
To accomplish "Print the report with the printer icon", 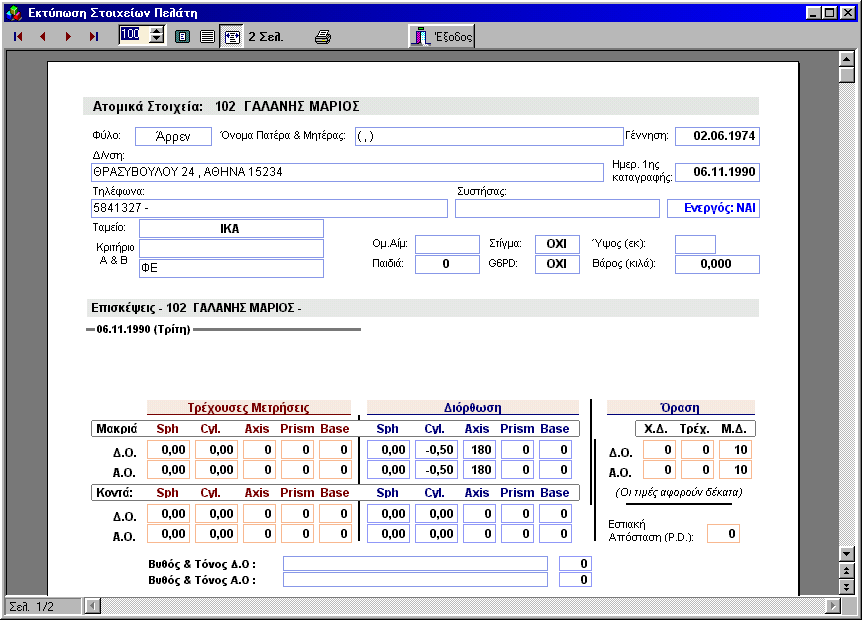I will (x=323, y=37).
